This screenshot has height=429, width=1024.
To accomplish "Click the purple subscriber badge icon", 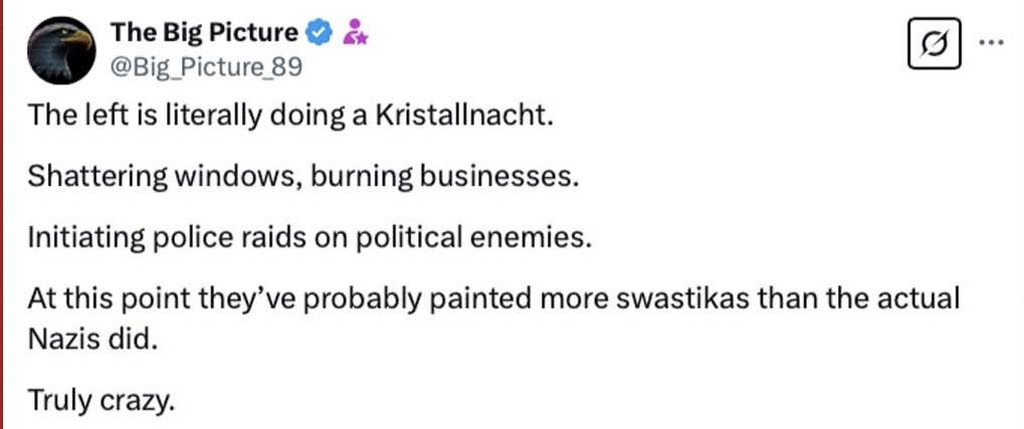I will coord(354,34).
